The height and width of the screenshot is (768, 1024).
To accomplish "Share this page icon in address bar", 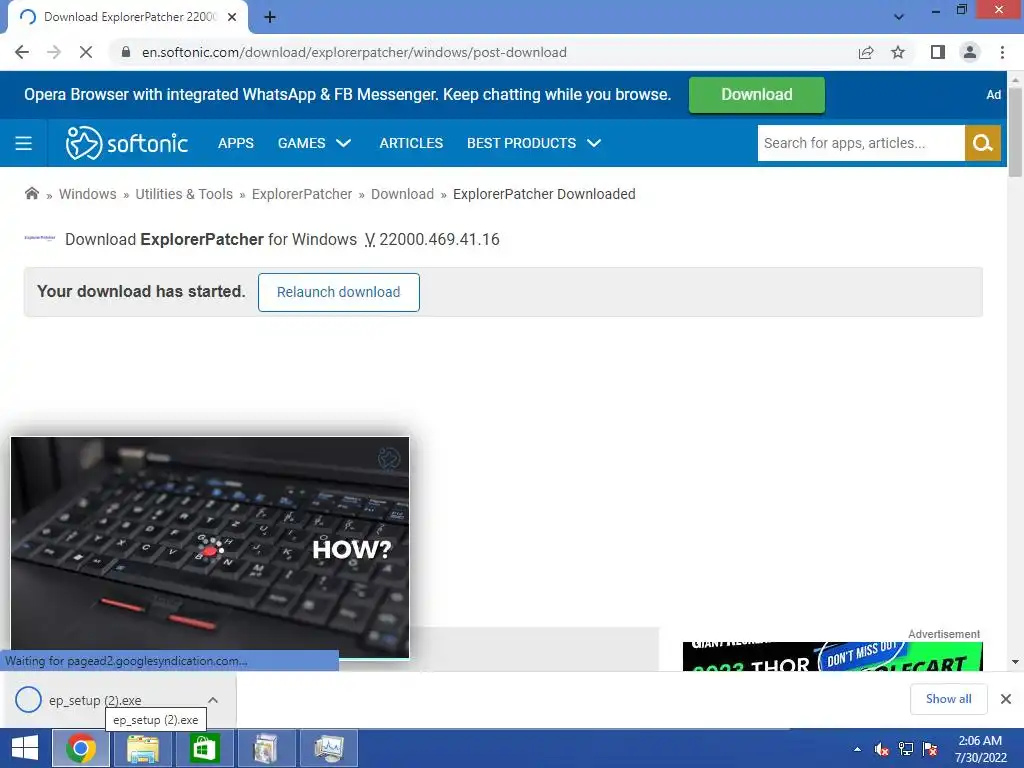I will coord(866,52).
